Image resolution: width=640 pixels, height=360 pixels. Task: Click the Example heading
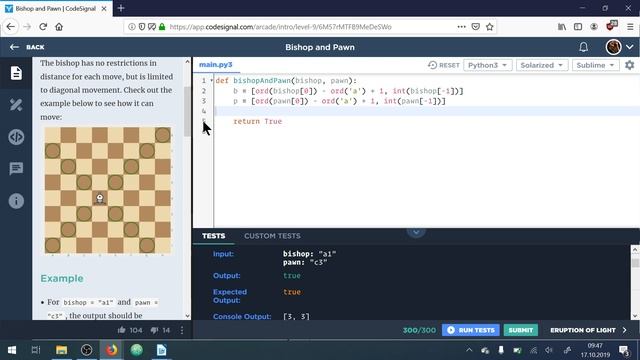(x=62, y=278)
